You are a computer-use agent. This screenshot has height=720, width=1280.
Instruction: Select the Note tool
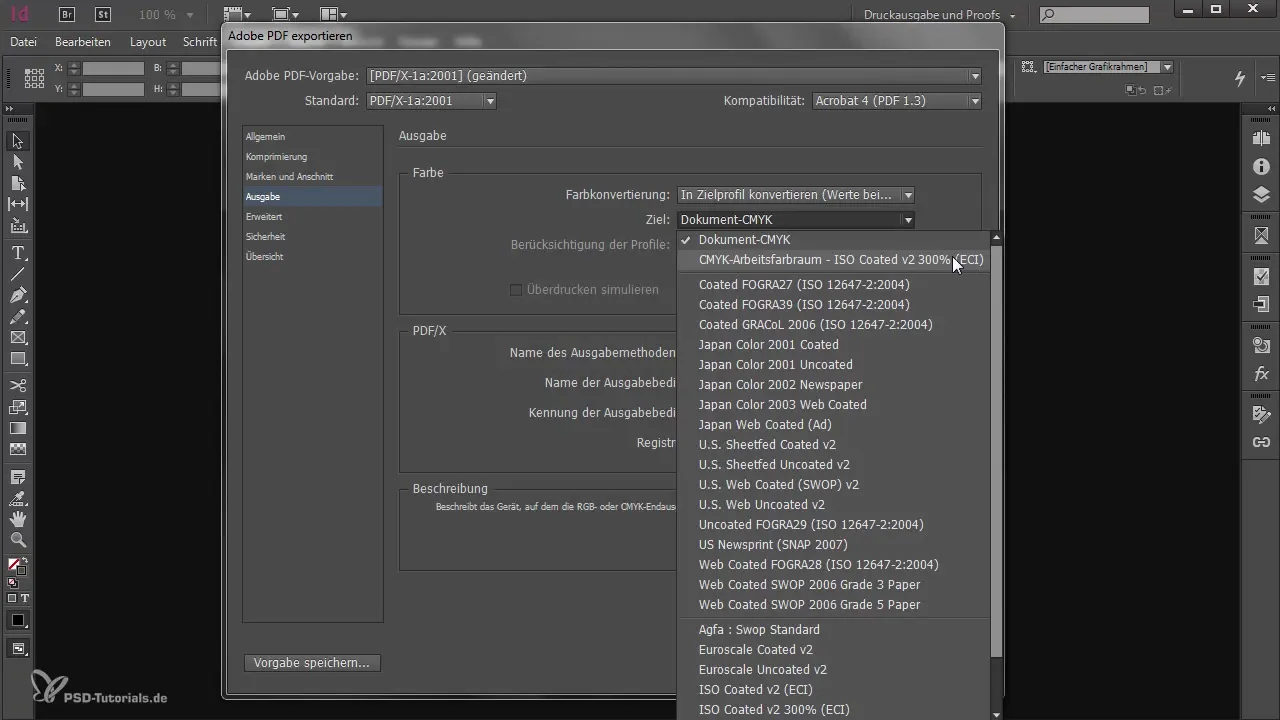click(x=18, y=476)
